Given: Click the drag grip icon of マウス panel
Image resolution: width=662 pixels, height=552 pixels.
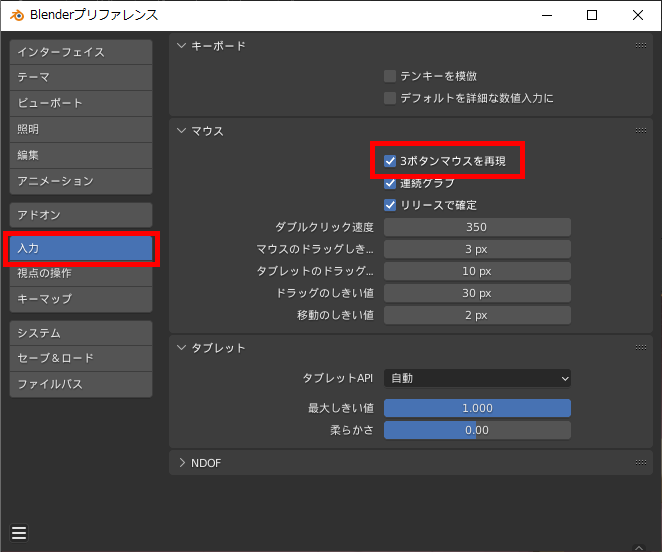Looking at the screenshot, I should (640, 131).
